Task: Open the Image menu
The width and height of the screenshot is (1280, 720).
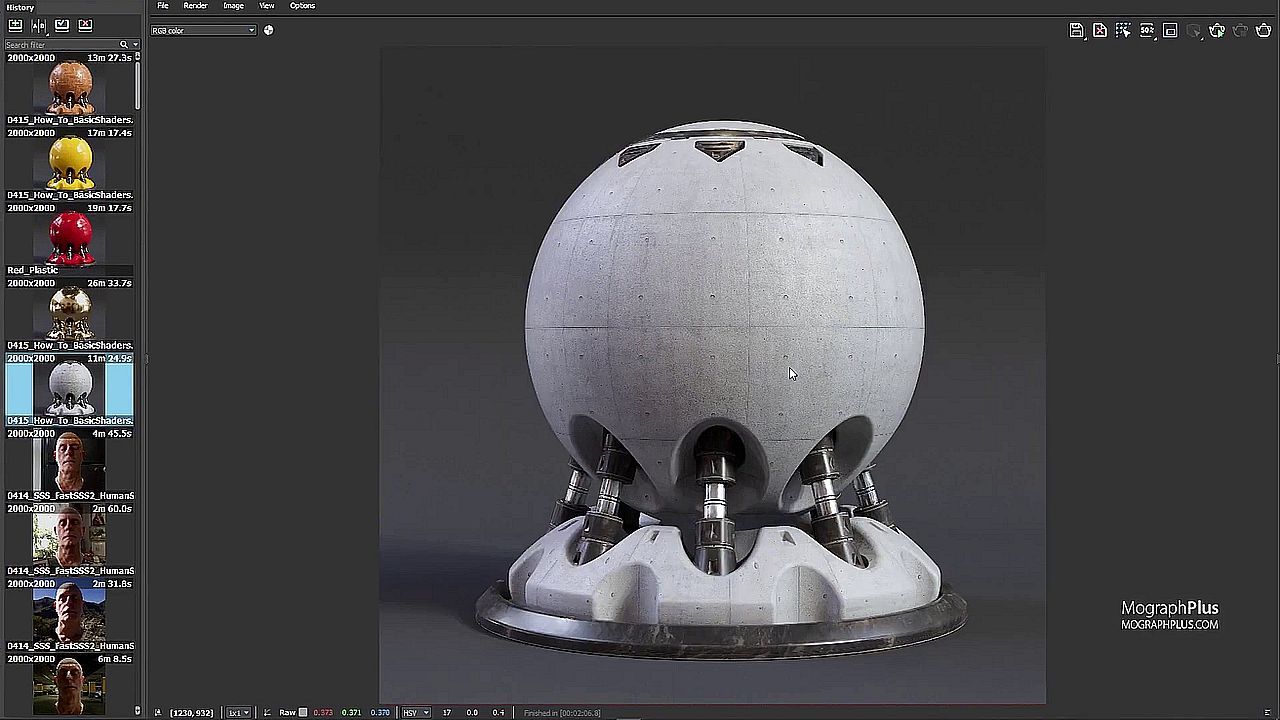Action: pyautogui.click(x=233, y=6)
